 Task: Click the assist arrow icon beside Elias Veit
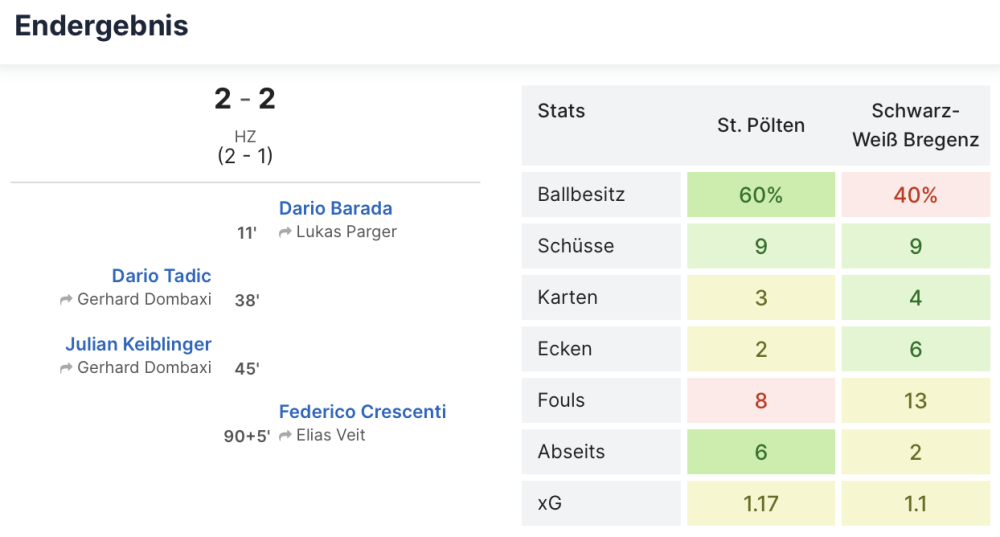point(285,435)
